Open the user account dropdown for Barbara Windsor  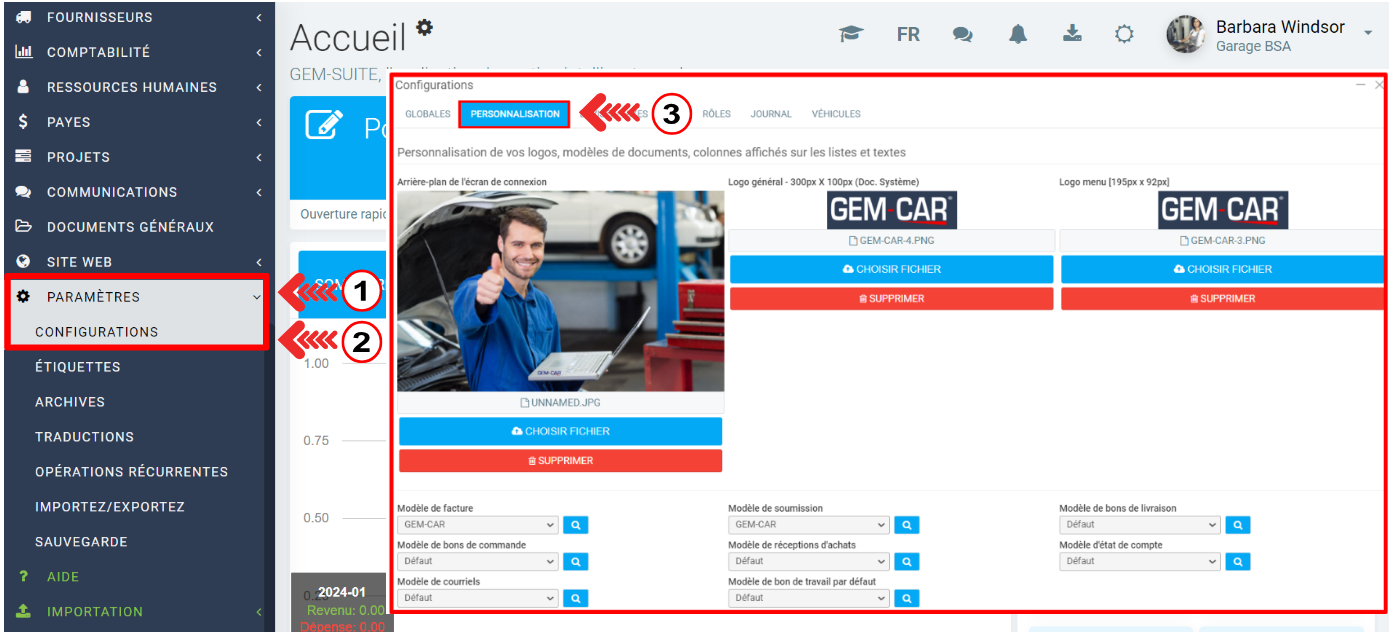coord(1367,34)
